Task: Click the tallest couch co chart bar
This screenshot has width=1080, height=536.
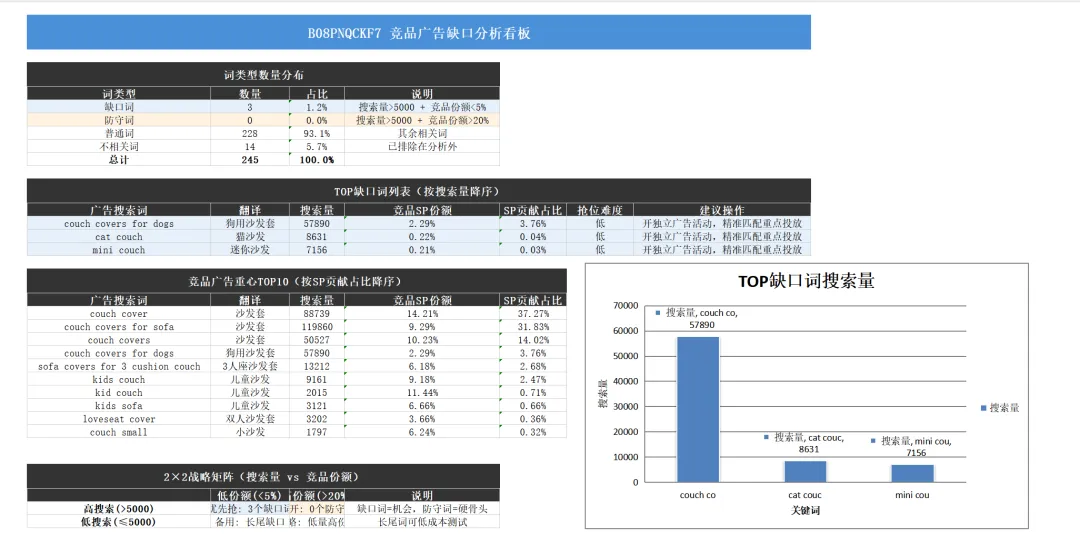Action: point(698,409)
